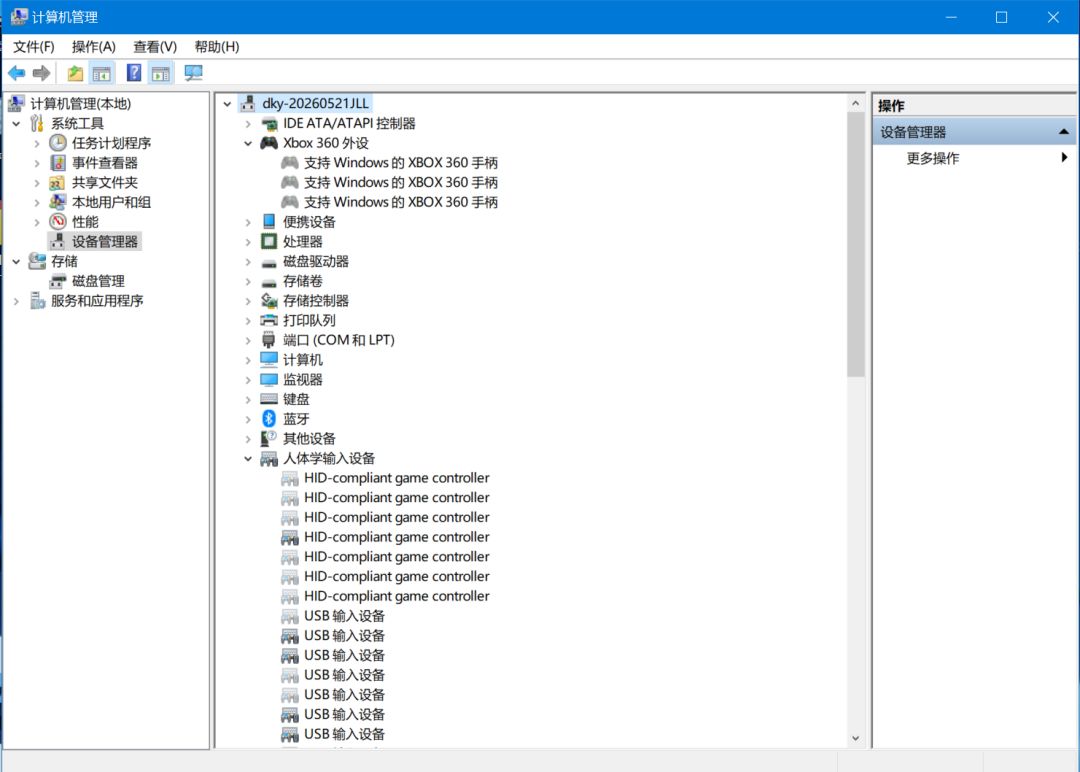The width and height of the screenshot is (1080, 772).
Task: Collapse the dky-20260521JLL root node
Action: pos(227,104)
